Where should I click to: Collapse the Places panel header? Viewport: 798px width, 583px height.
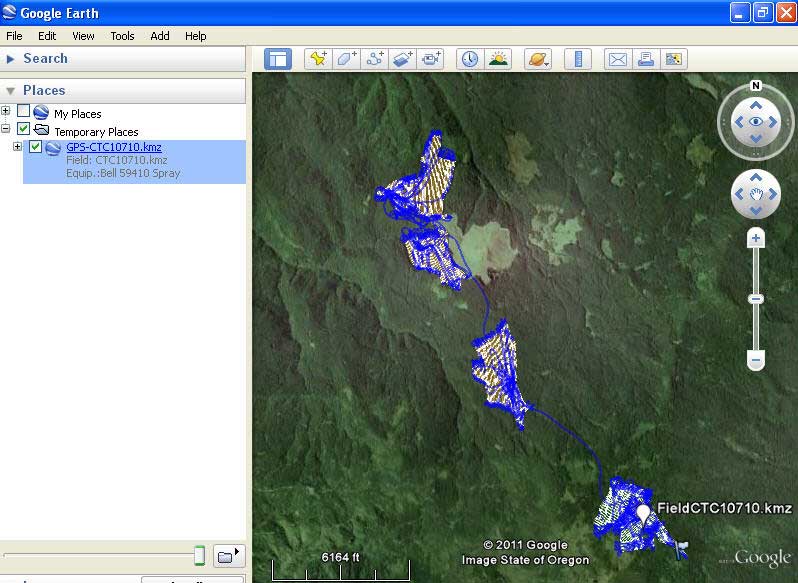[x=11, y=91]
